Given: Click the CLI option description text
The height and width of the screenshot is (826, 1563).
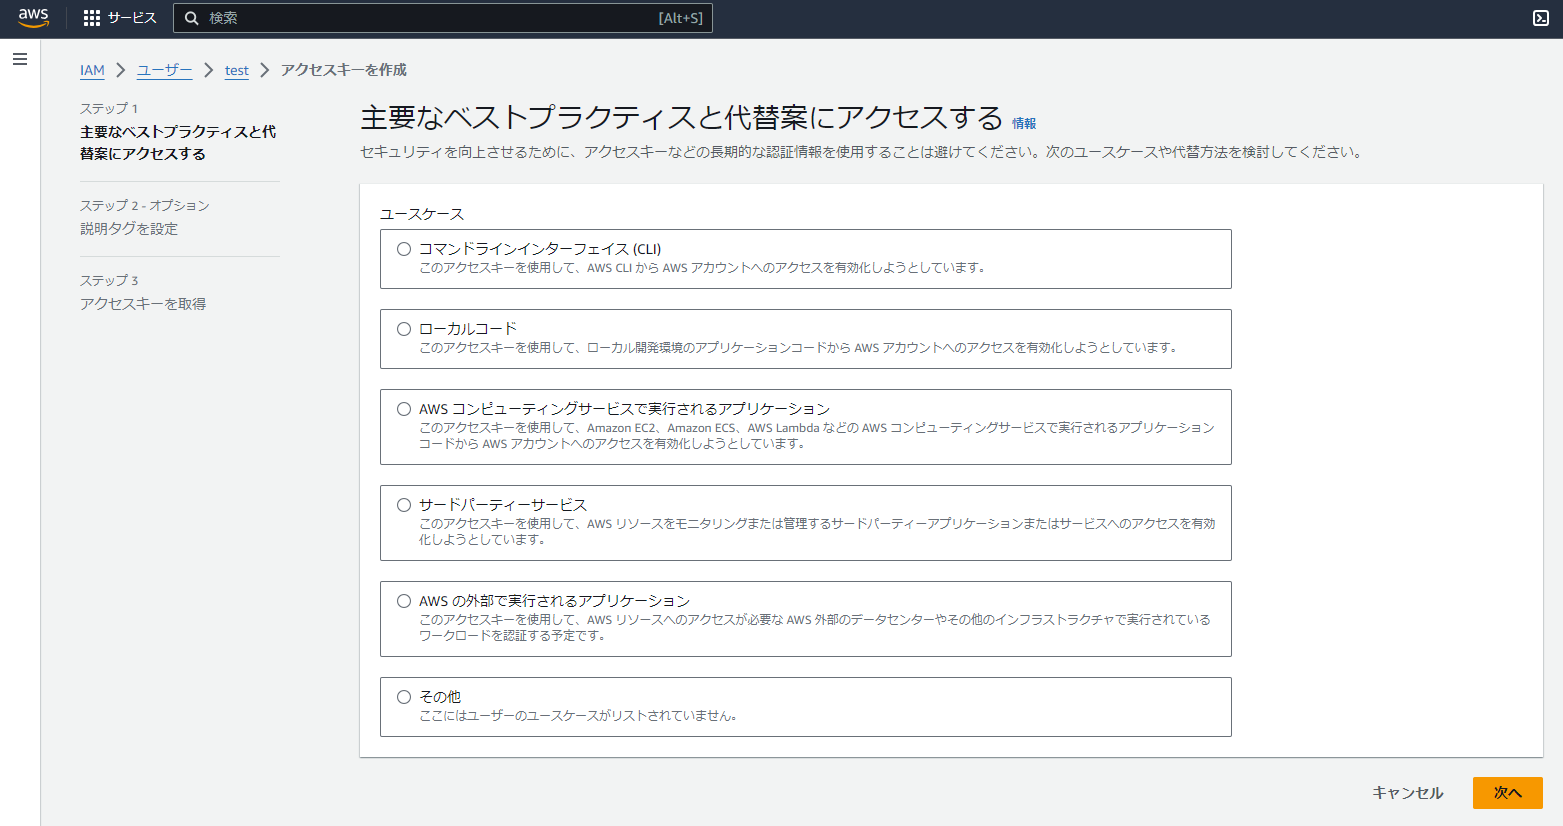Looking at the screenshot, I should point(702,268).
